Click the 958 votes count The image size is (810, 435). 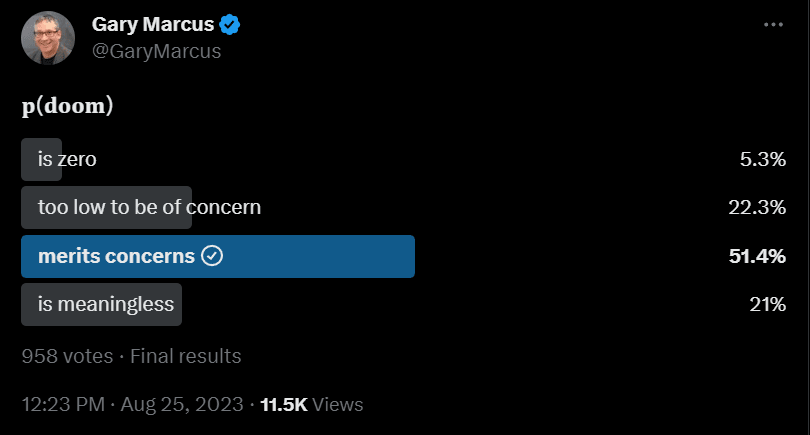click(67, 356)
